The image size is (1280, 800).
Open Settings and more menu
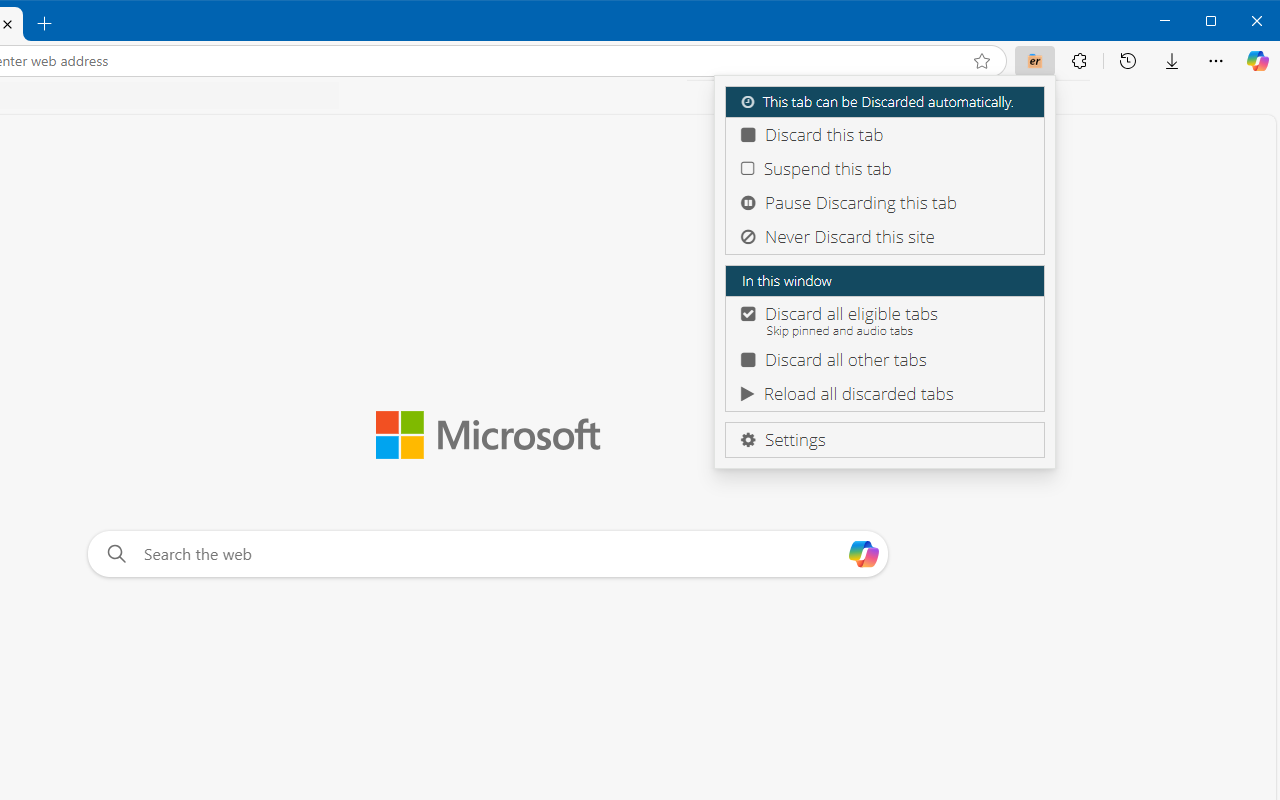click(1216, 61)
